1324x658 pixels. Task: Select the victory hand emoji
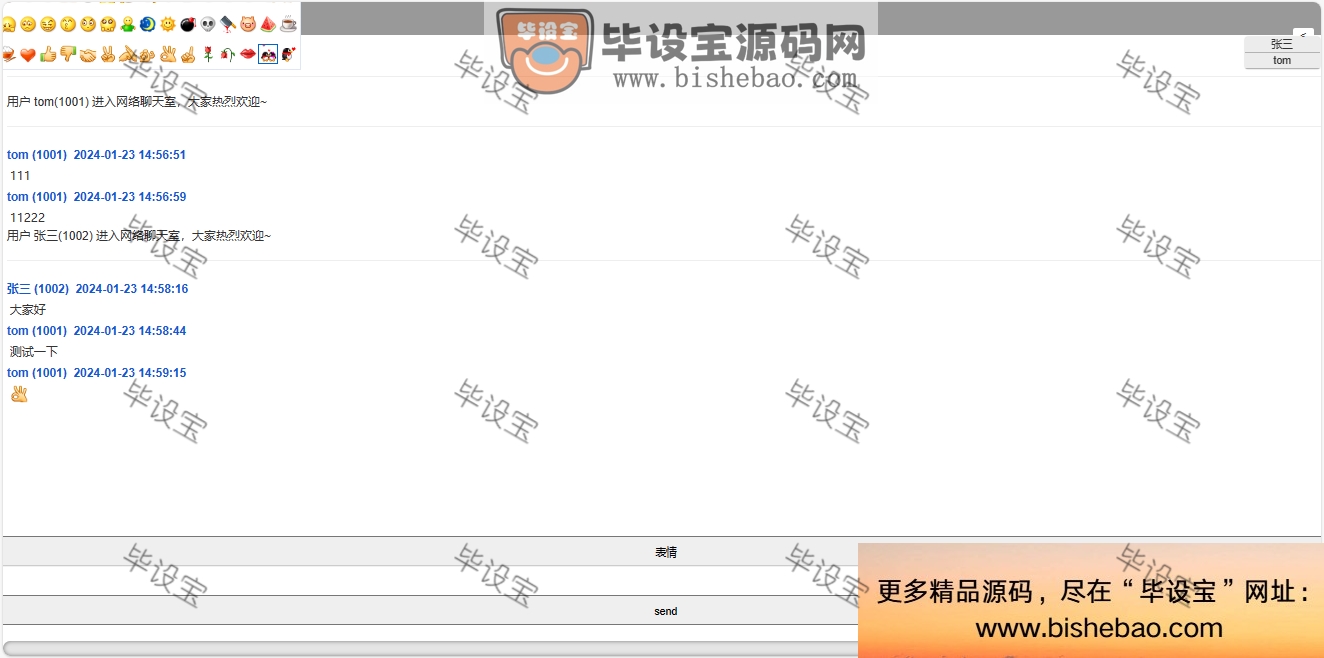click(108, 55)
